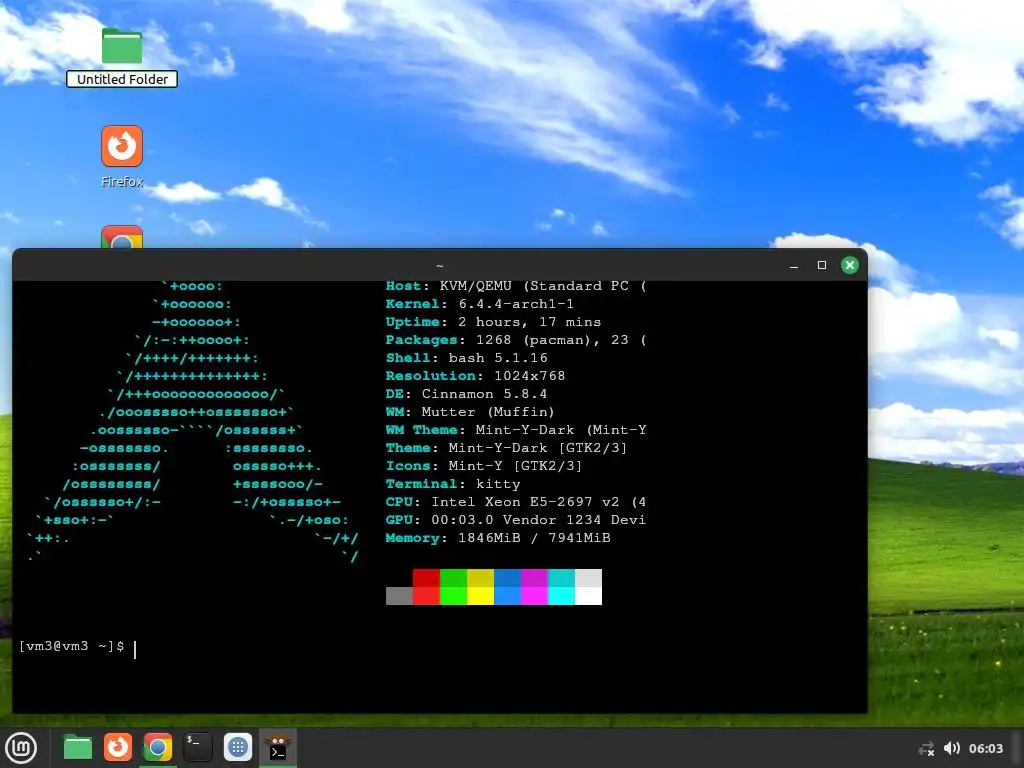Select the kitty terminal taskbar entry
The width and height of the screenshot is (1024, 768).
[278, 748]
